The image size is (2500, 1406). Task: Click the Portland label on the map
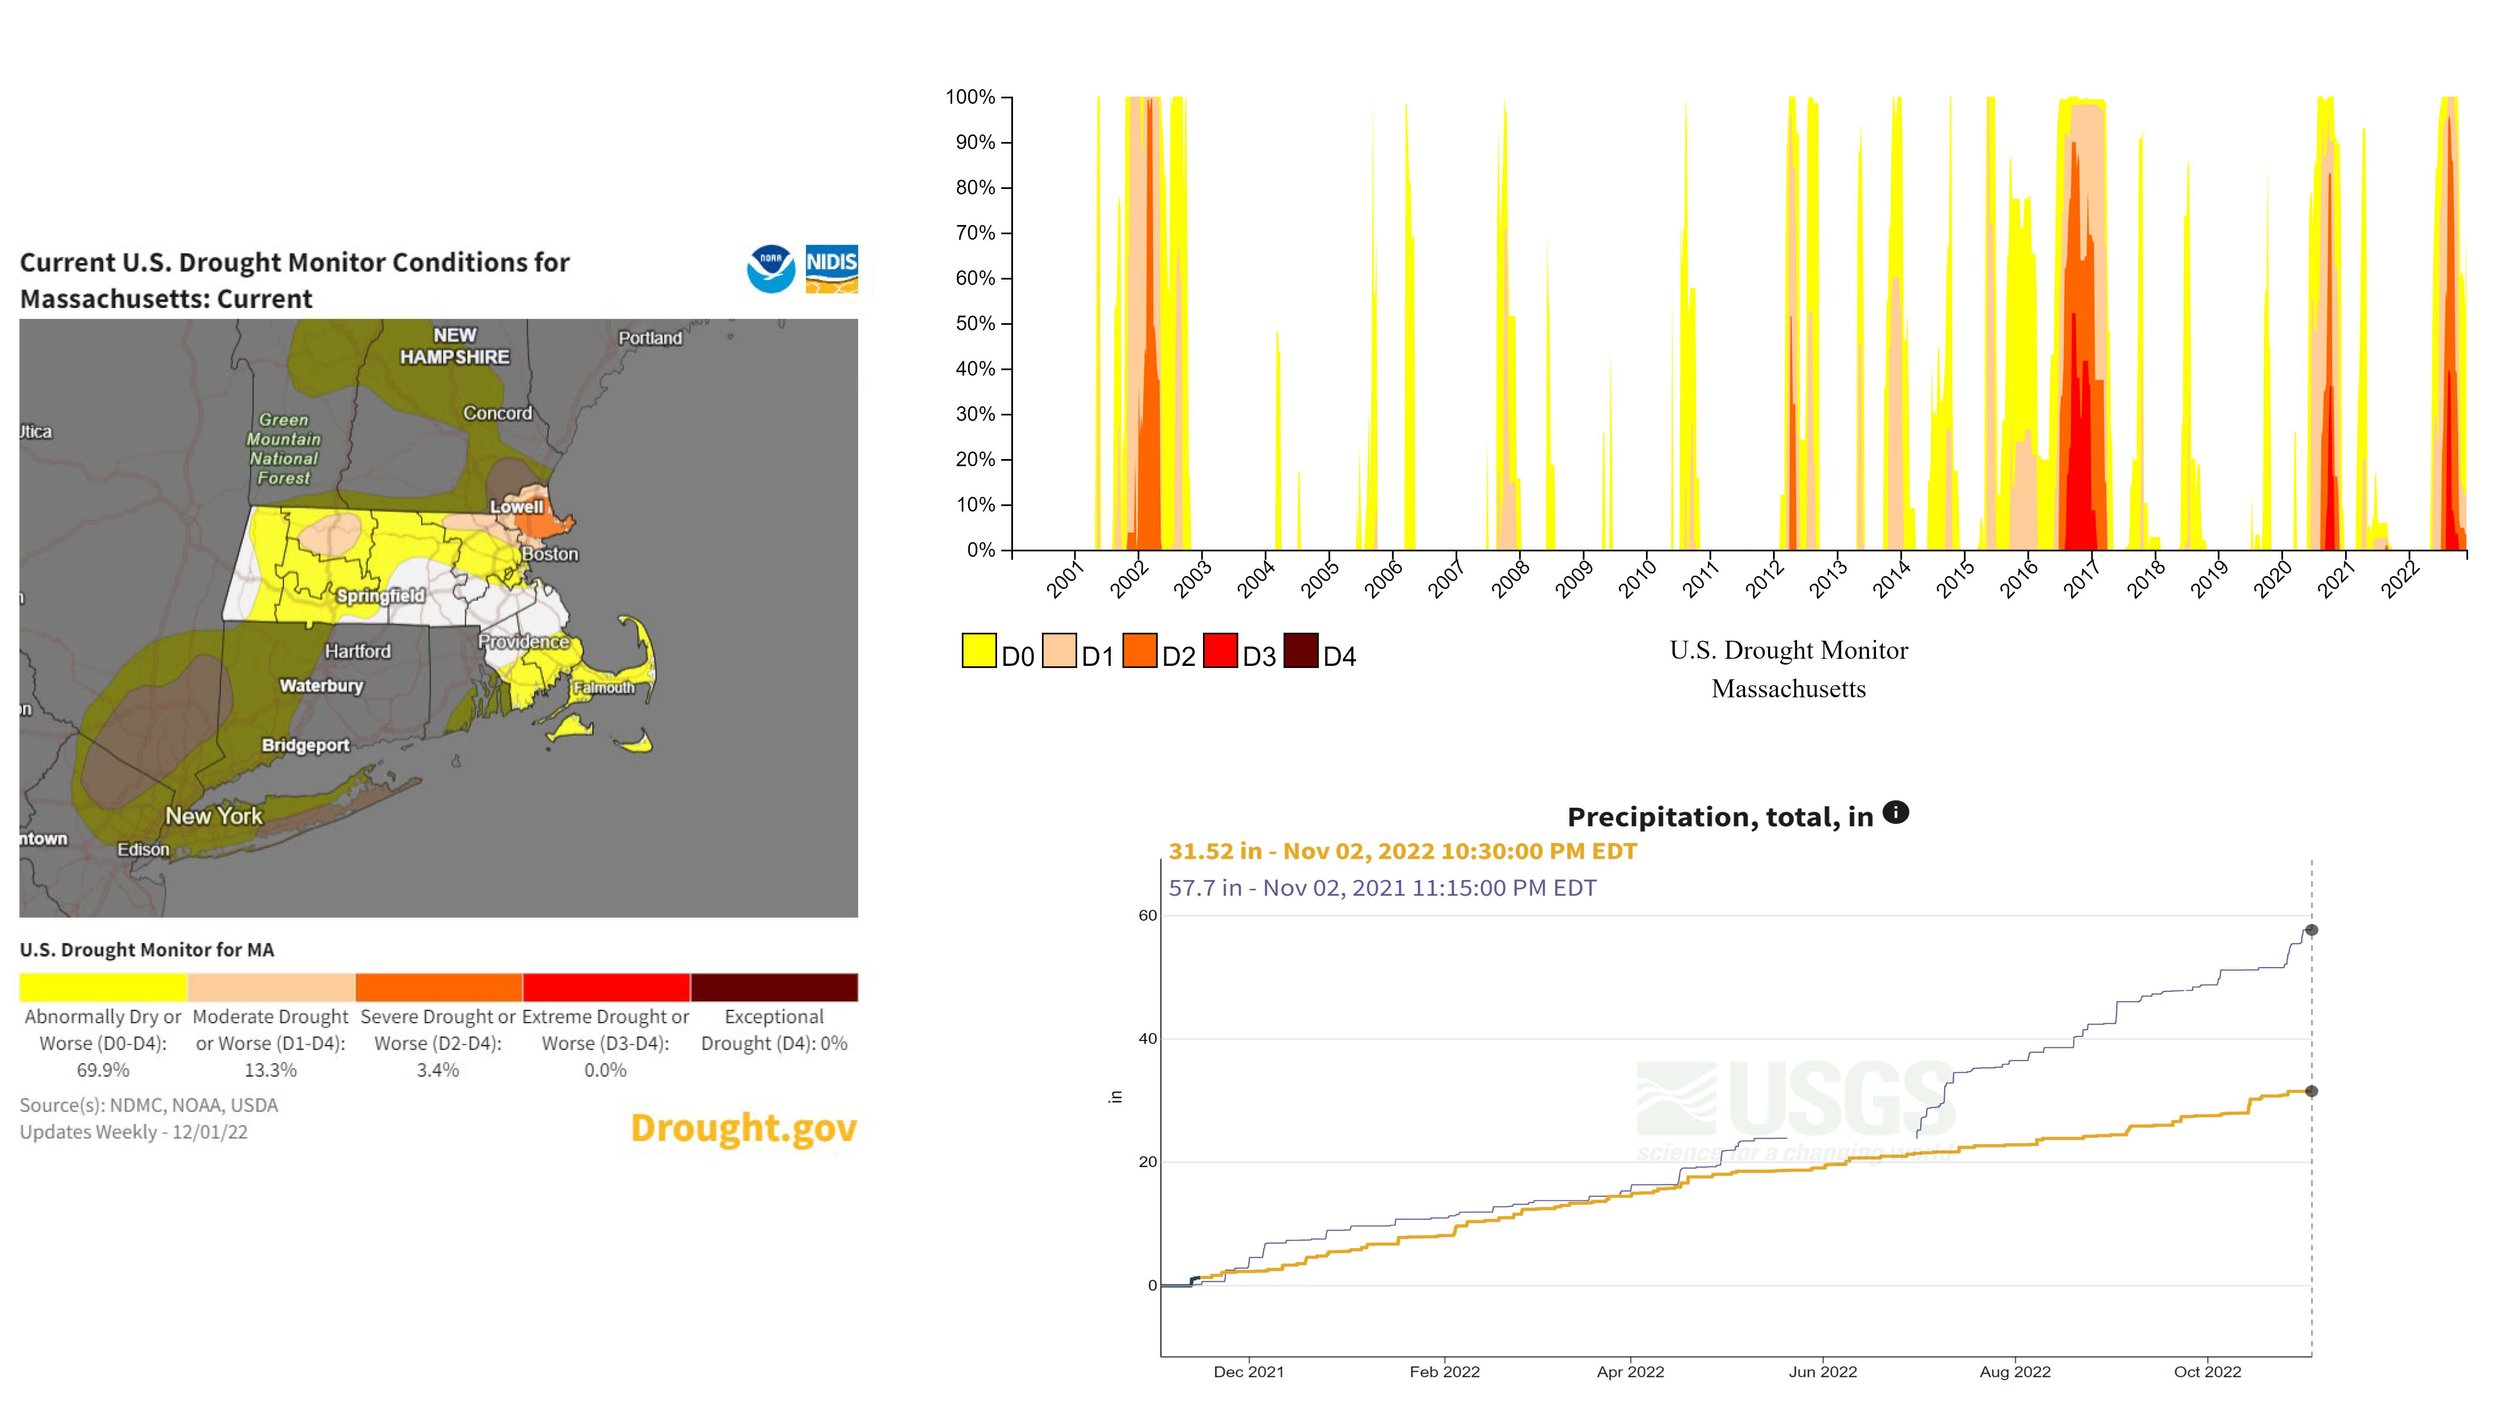pos(650,338)
